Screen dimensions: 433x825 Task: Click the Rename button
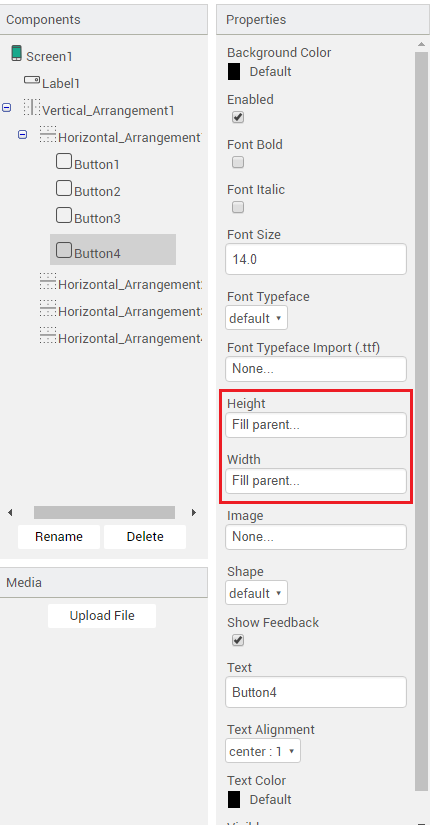pos(59,537)
